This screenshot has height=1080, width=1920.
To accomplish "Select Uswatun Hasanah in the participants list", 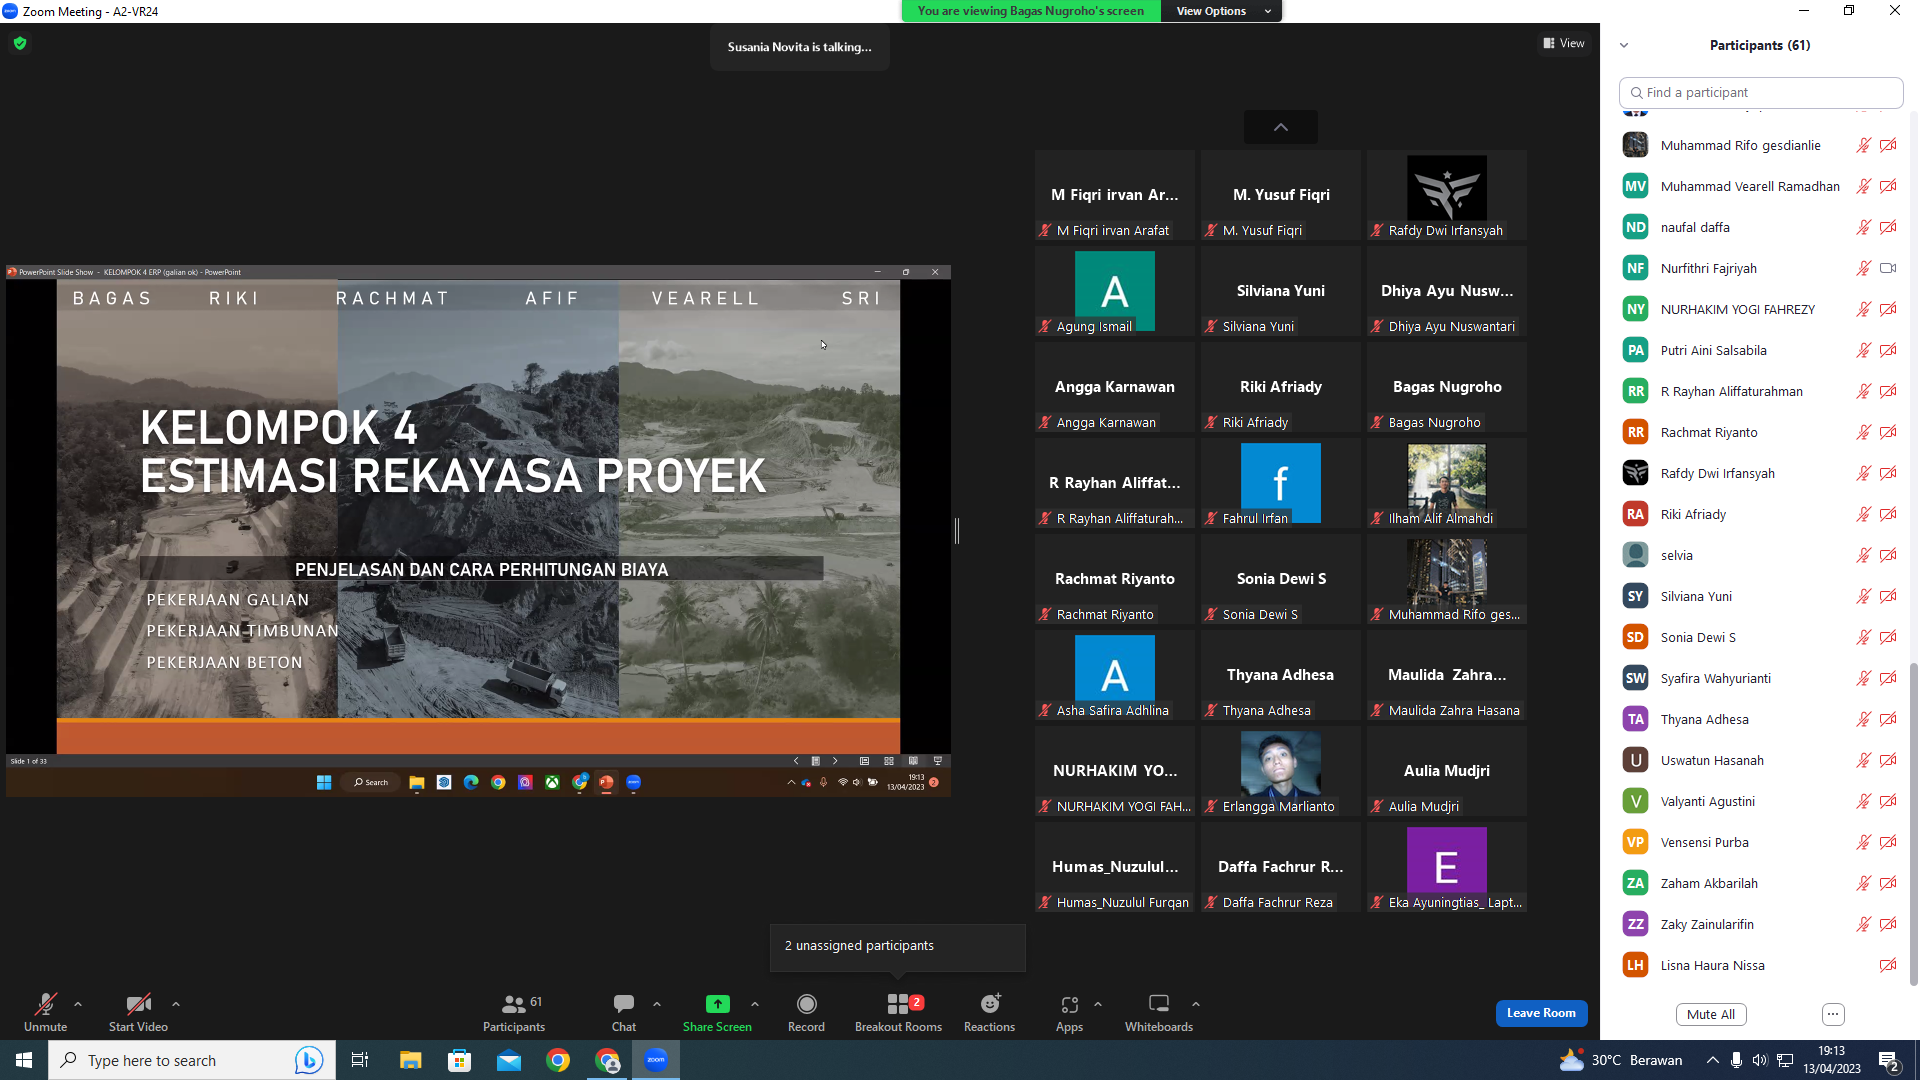I will pyautogui.click(x=1760, y=760).
